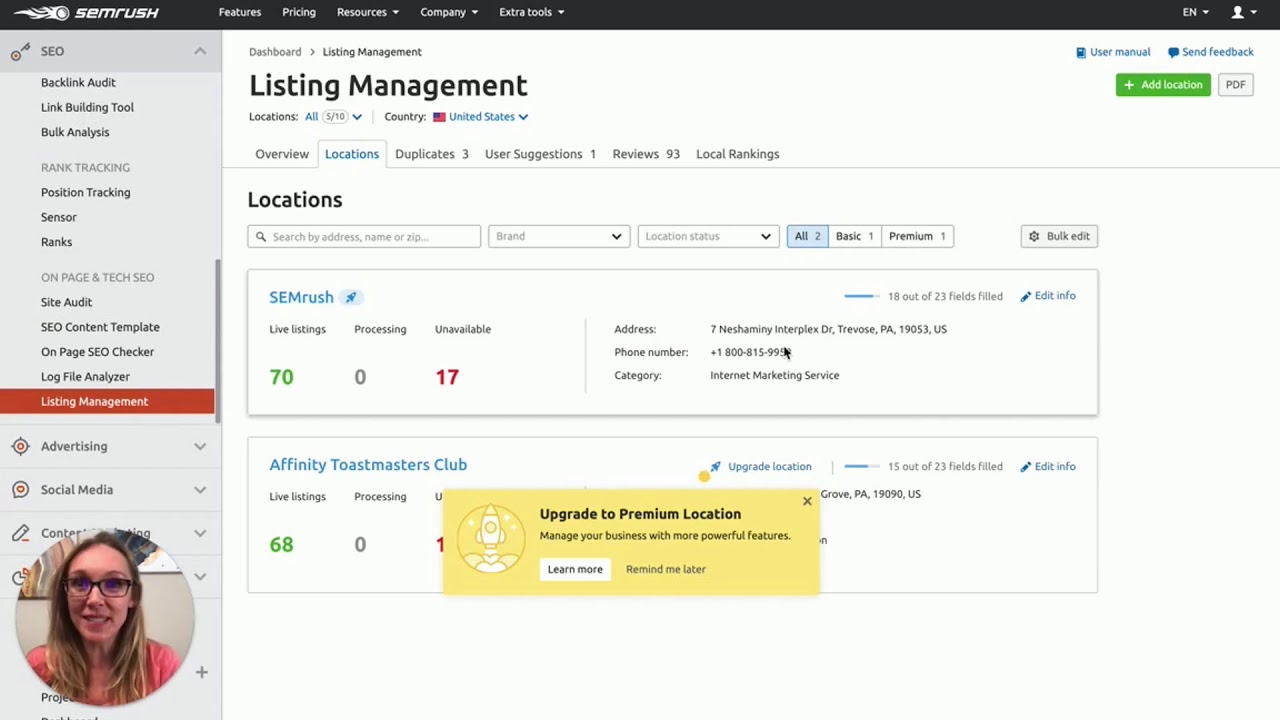Close the Upgrade to Premium popup
The height and width of the screenshot is (720, 1280).
(807, 501)
